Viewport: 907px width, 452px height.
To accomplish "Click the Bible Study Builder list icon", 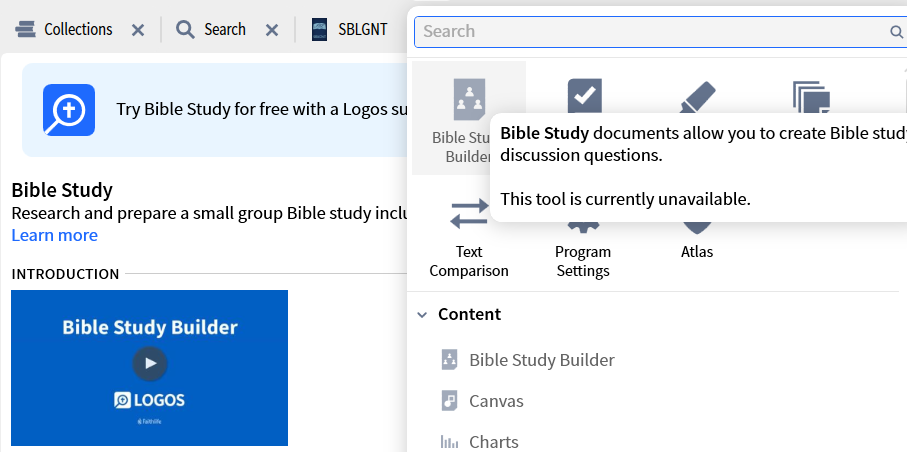I will [x=449, y=359].
